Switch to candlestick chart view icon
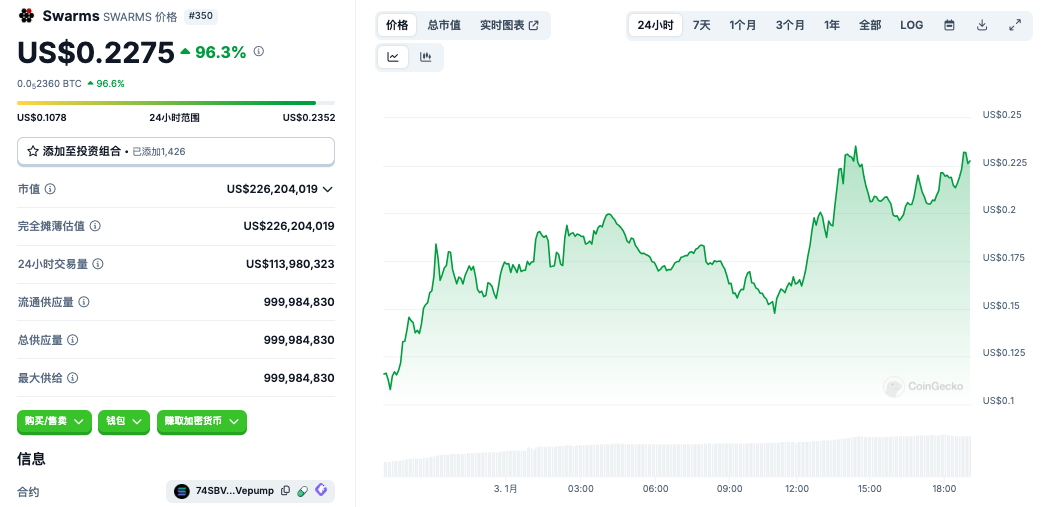Screen dimensions: 1045x507 [425, 57]
